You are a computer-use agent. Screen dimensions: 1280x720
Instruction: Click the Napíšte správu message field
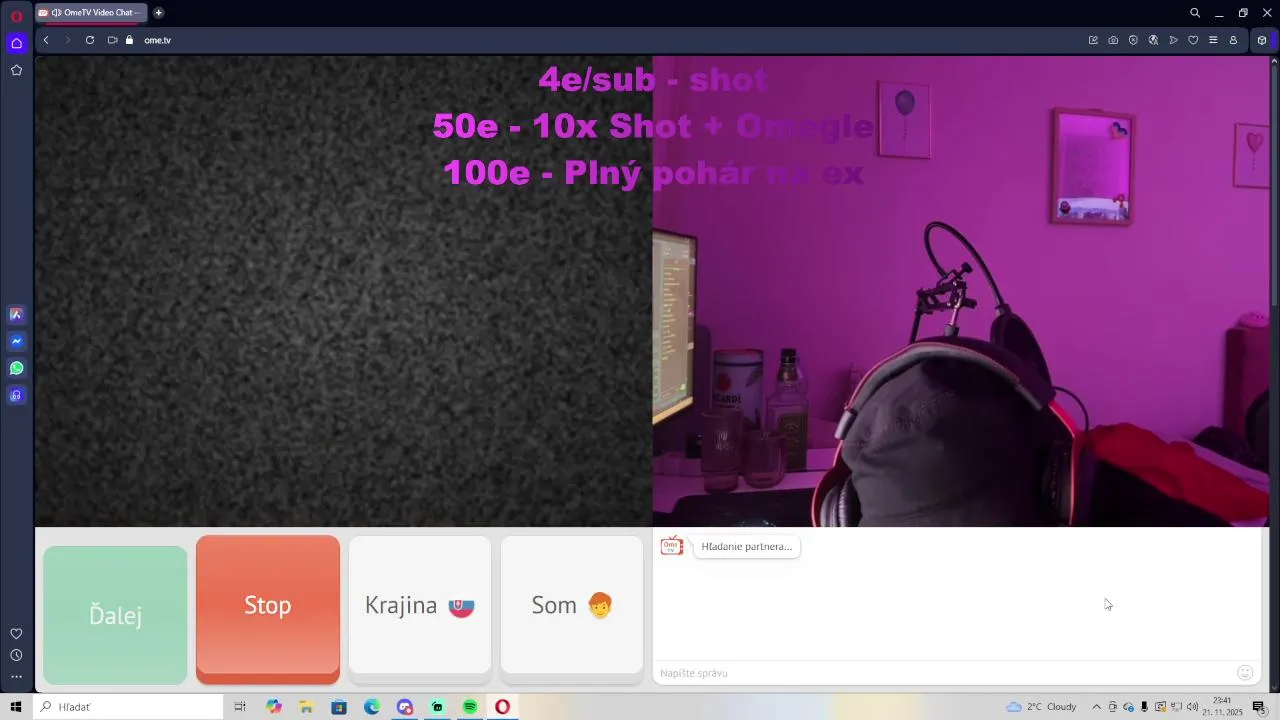pyautogui.click(x=943, y=673)
